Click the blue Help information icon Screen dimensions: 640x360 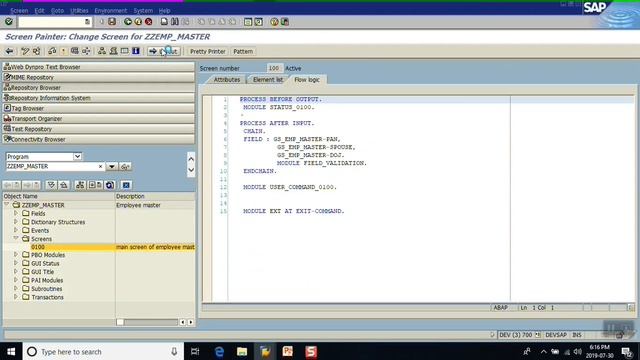[x=136, y=51]
